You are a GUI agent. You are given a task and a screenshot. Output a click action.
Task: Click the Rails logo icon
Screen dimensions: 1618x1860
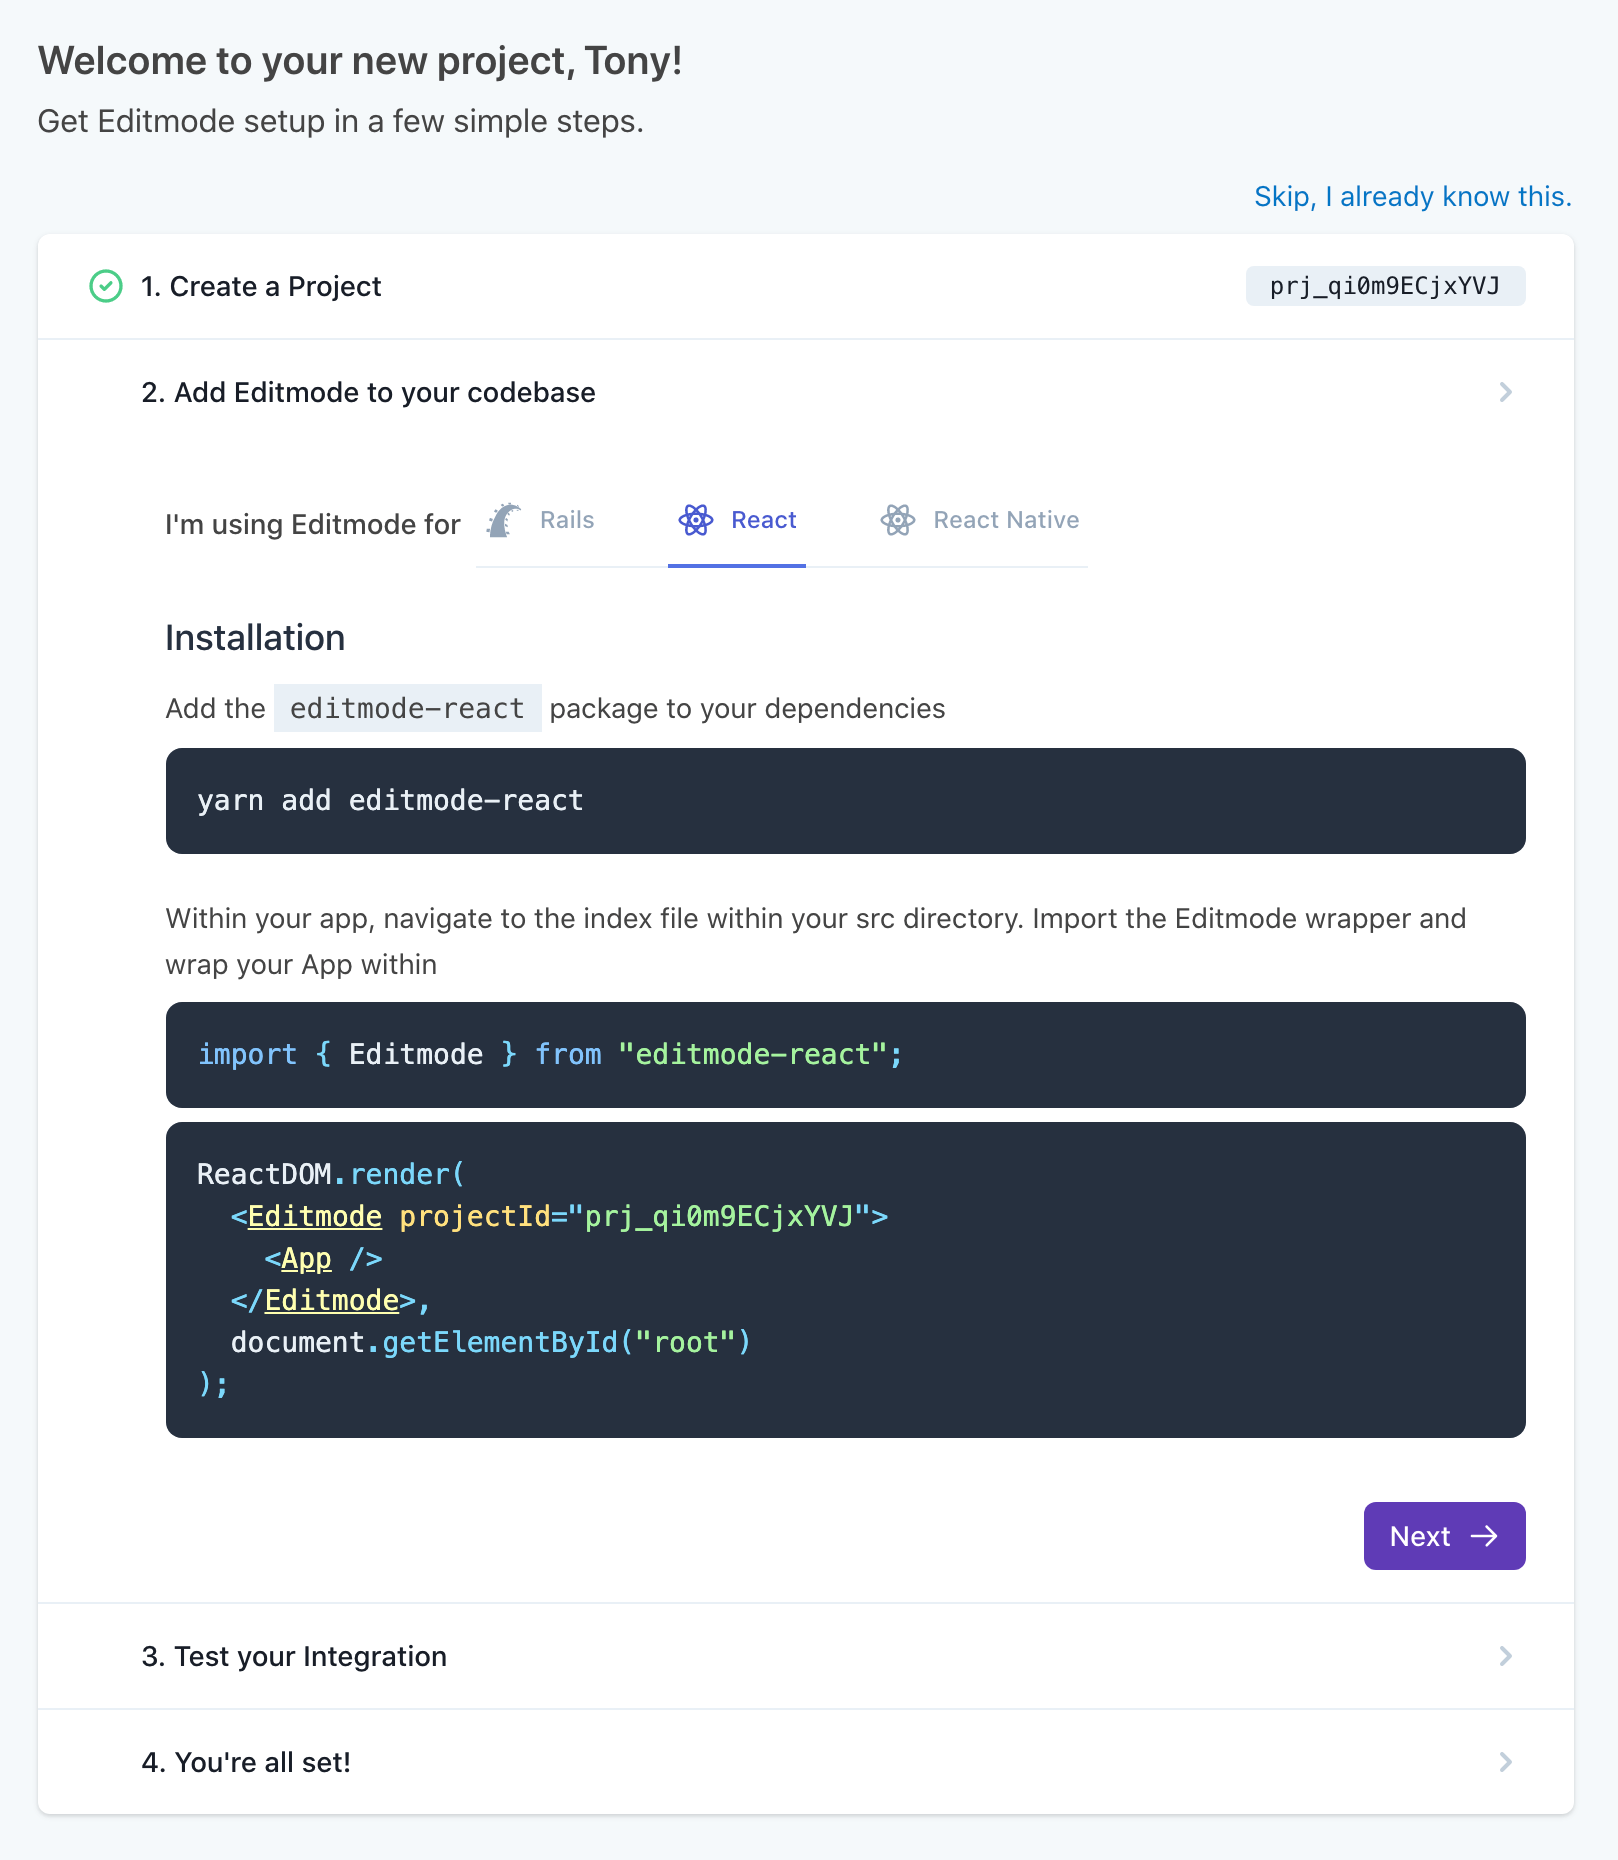pos(505,520)
